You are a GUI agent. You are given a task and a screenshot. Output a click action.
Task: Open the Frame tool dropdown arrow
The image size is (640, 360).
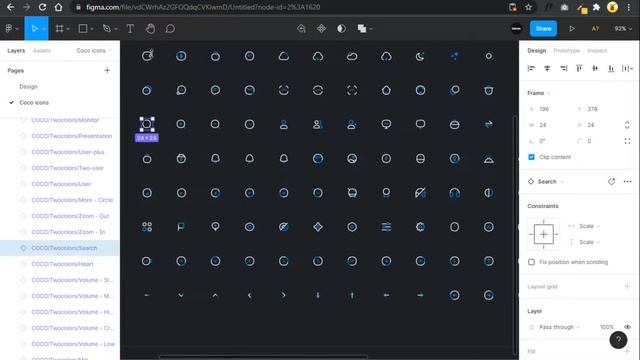(68, 29)
